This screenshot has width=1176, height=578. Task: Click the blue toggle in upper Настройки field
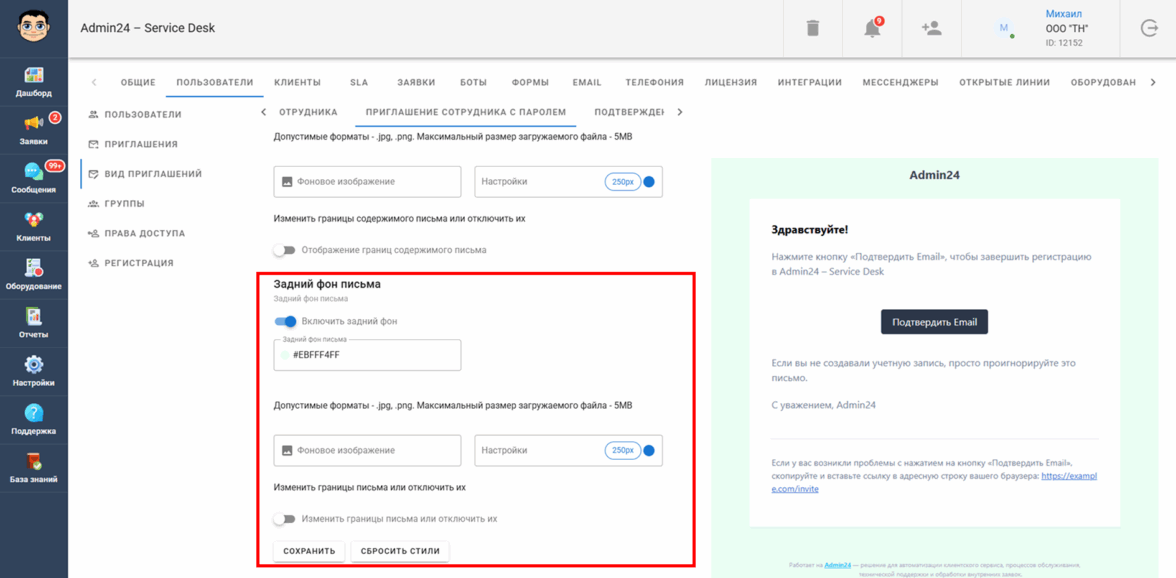click(649, 181)
